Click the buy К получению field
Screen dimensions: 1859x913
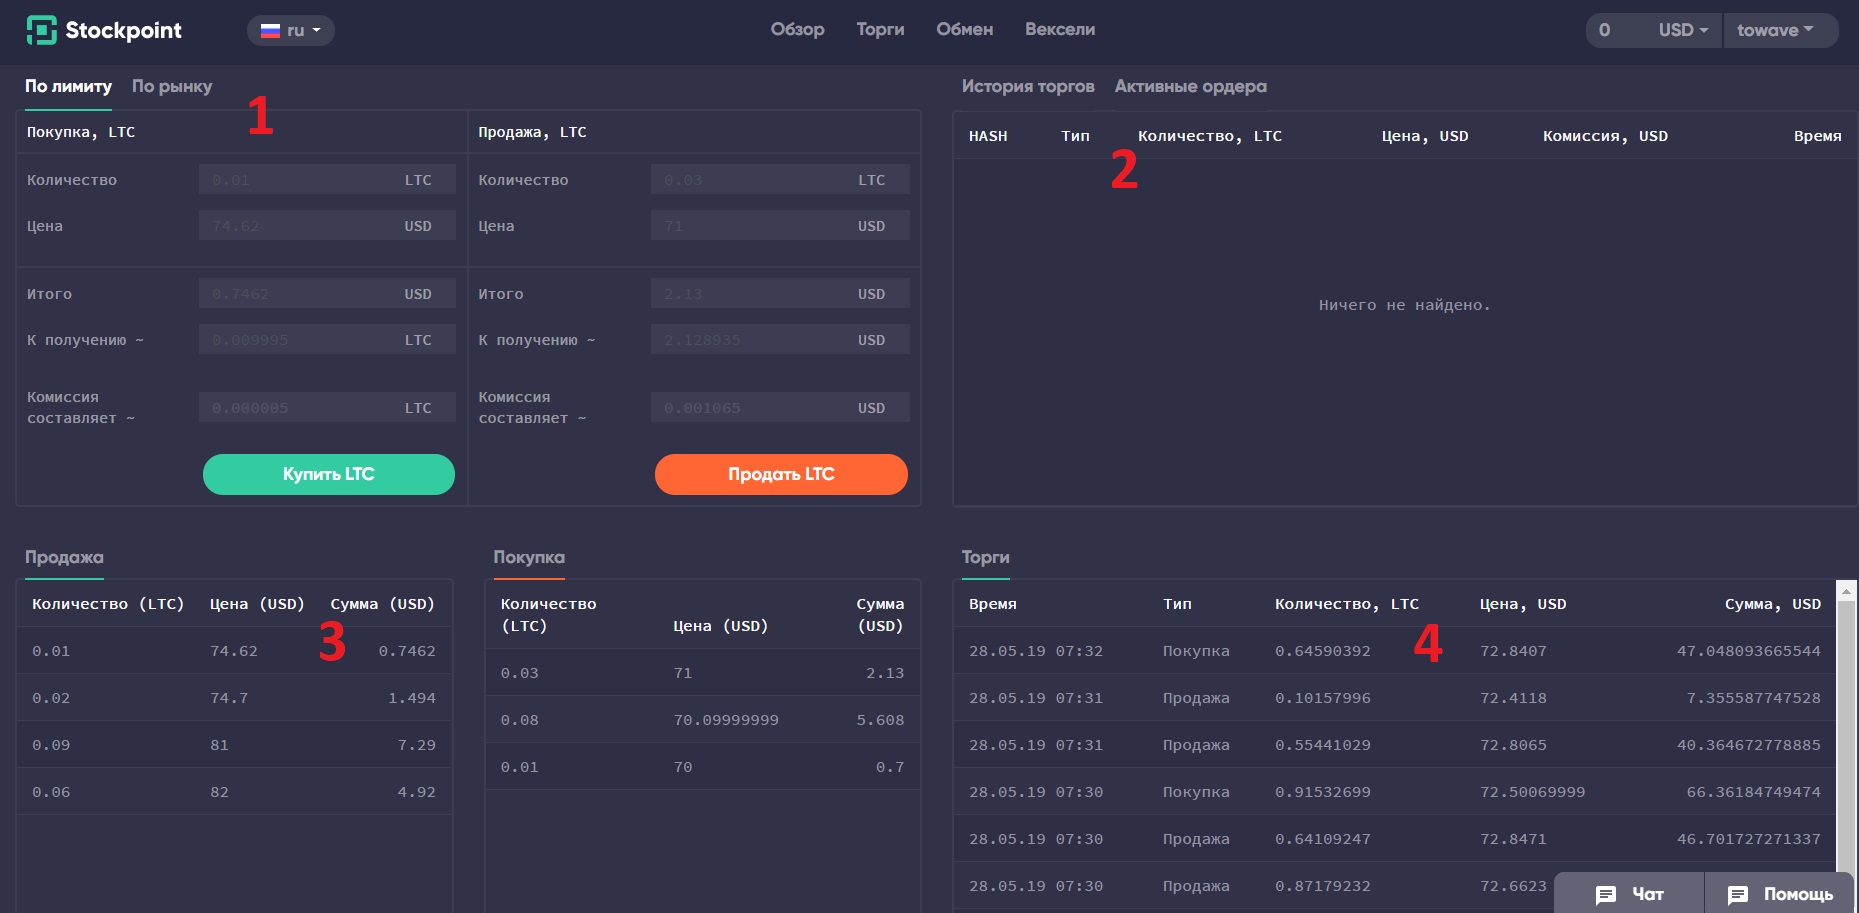pos(327,340)
